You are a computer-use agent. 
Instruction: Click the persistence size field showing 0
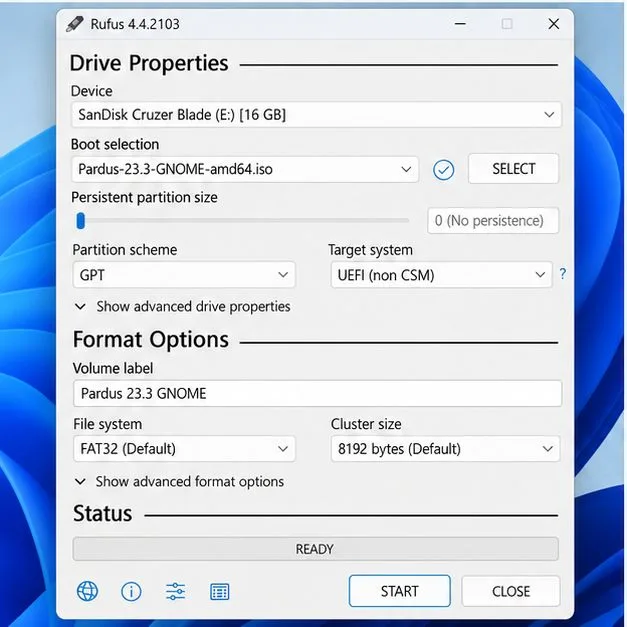pyautogui.click(x=493, y=220)
